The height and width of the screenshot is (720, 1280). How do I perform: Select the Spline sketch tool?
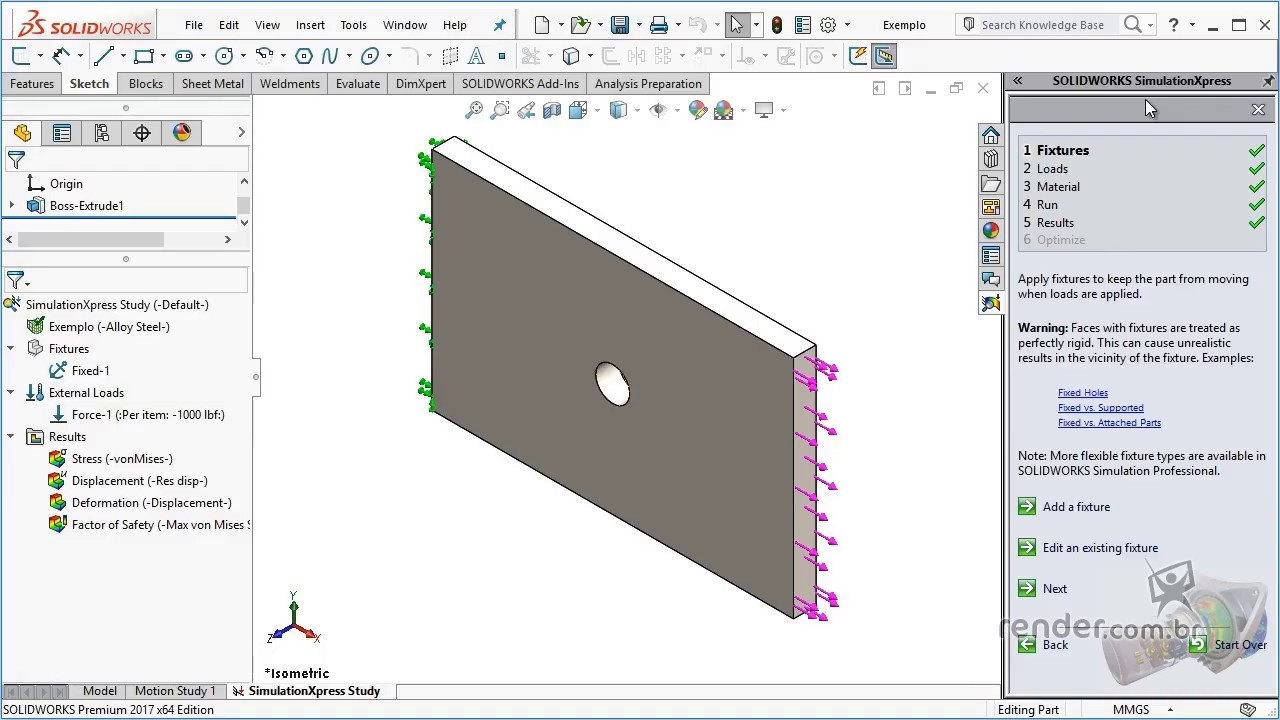[x=329, y=56]
